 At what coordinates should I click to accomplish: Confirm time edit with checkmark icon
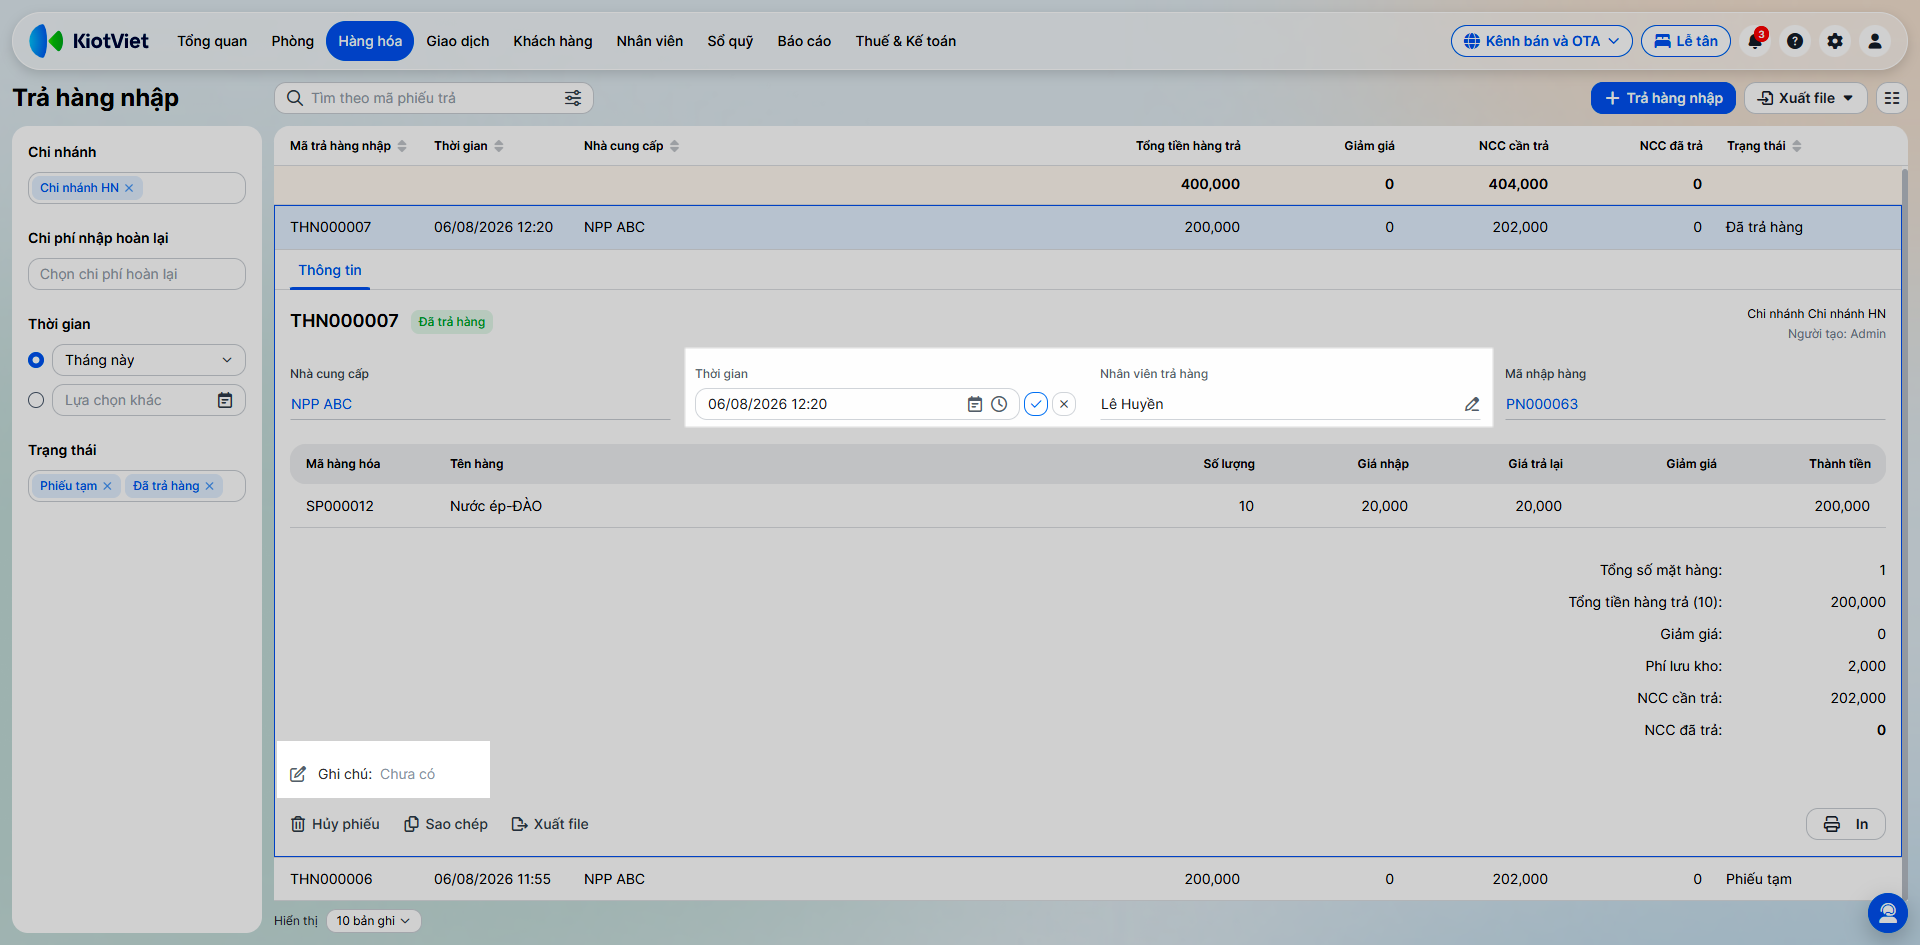1036,404
